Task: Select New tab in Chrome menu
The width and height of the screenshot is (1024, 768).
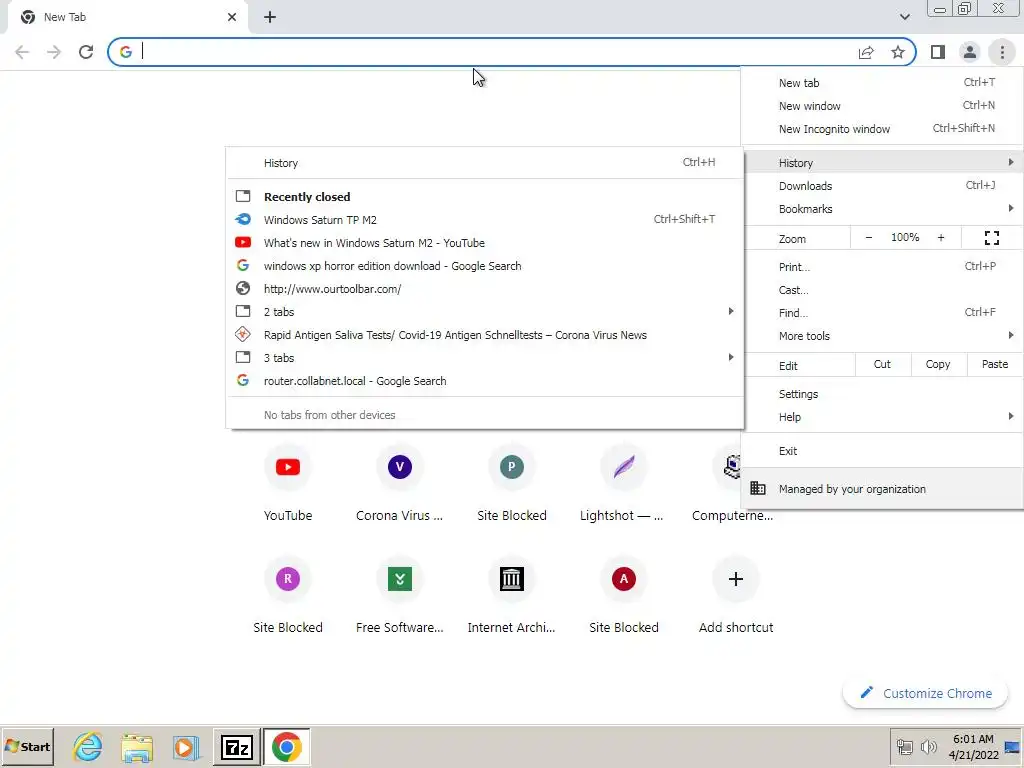Action: (882, 83)
